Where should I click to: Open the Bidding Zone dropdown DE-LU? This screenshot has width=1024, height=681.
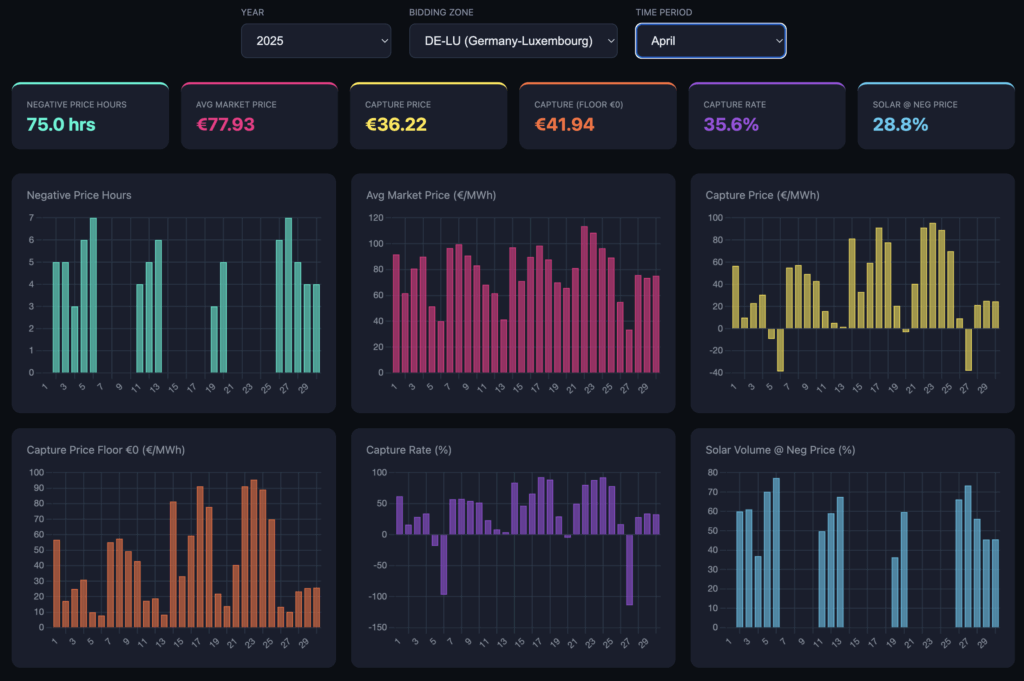(x=513, y=40)
